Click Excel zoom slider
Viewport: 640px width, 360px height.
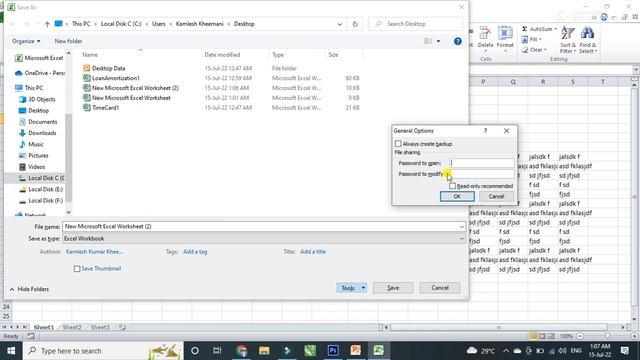pos(607,336)
